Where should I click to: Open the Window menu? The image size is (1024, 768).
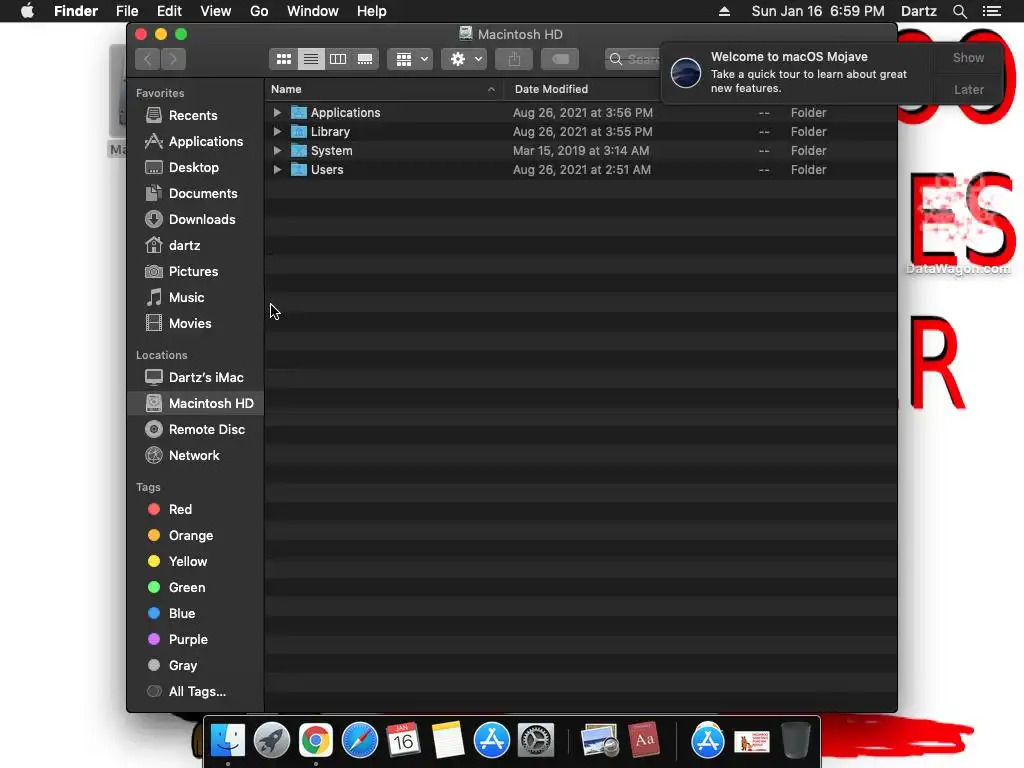[x=313, y=11]
